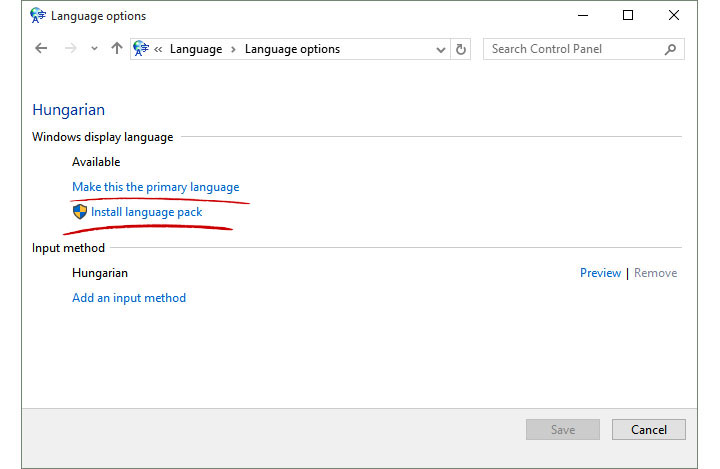Expand the double-chevron breadcrumb overflow
This screenshot has height=469, width=720.
pos(159,49)
